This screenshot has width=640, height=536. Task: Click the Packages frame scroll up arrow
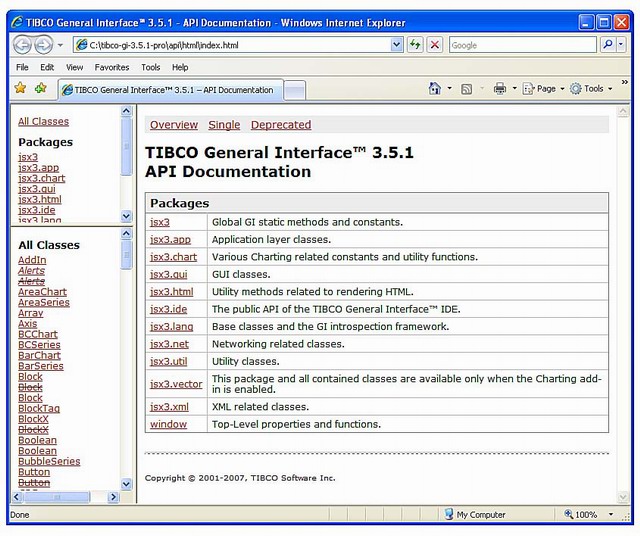pos(127,111)
